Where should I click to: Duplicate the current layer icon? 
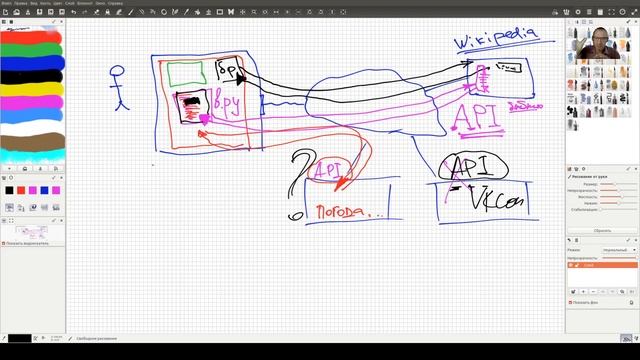pos(622,291)
